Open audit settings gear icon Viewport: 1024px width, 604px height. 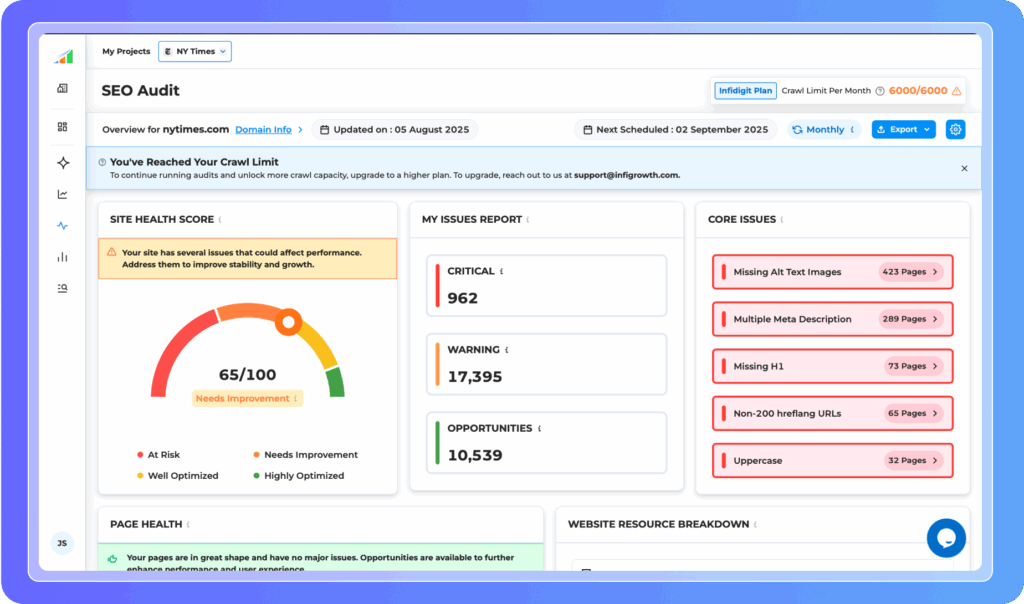tap(955, 129)
